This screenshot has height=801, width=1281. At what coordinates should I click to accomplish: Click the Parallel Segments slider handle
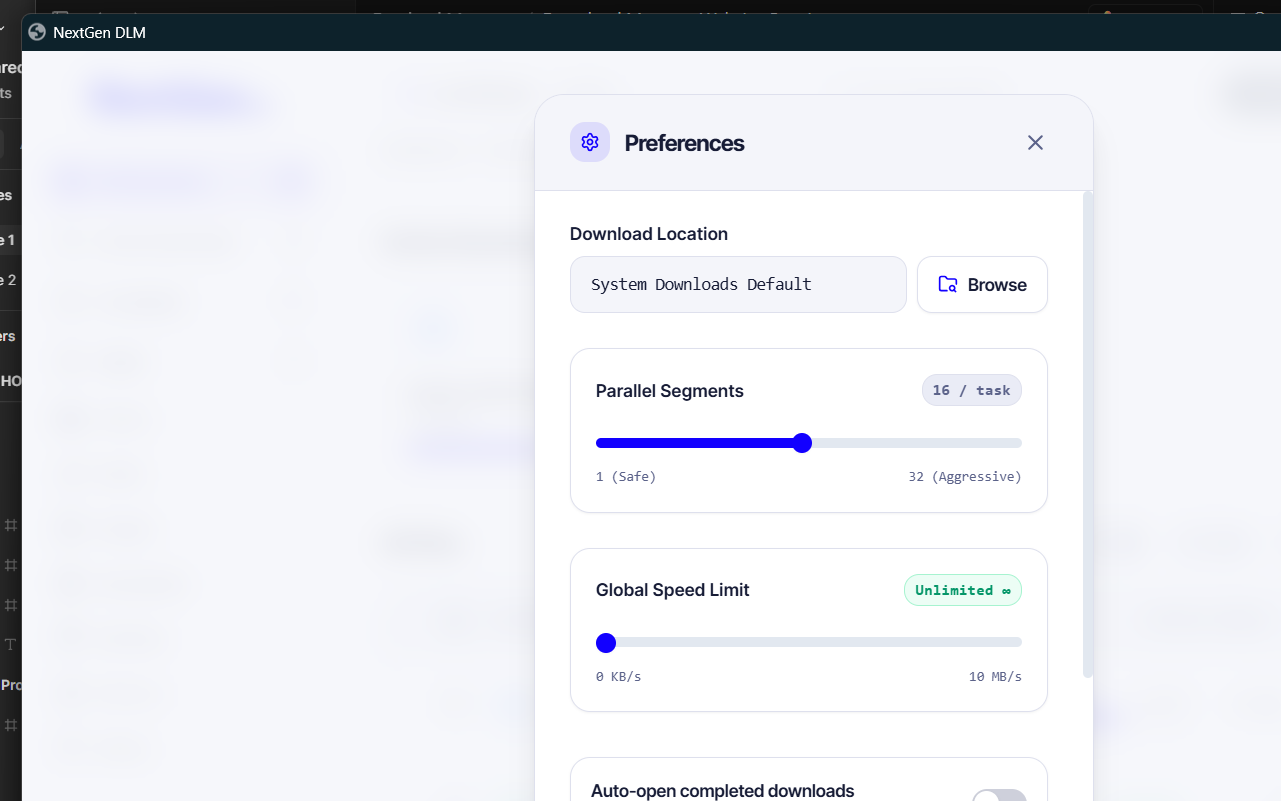pos(802,443)
